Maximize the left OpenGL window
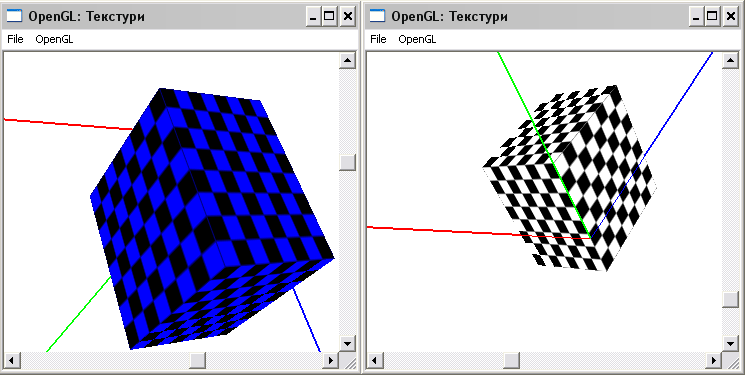Image resolution: width=745 pixels, height=375 pixels. [329, 17]
